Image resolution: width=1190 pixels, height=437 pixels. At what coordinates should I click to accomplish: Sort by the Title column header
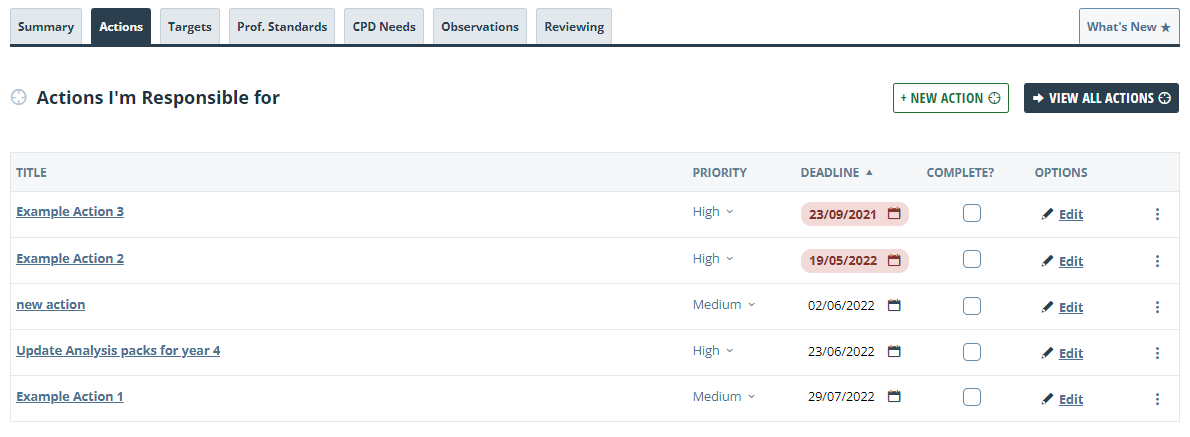(x=31, y=172)
